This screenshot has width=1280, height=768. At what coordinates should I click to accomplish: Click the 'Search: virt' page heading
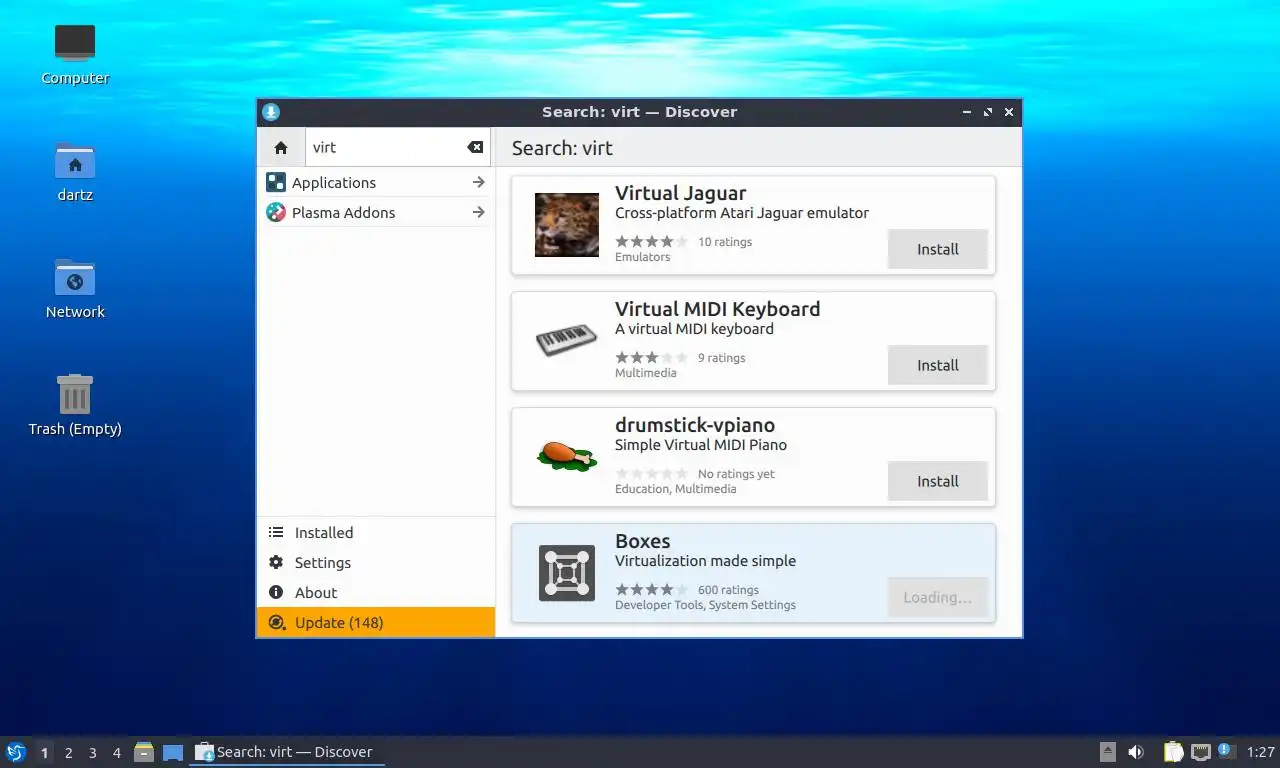pos(562,148)
